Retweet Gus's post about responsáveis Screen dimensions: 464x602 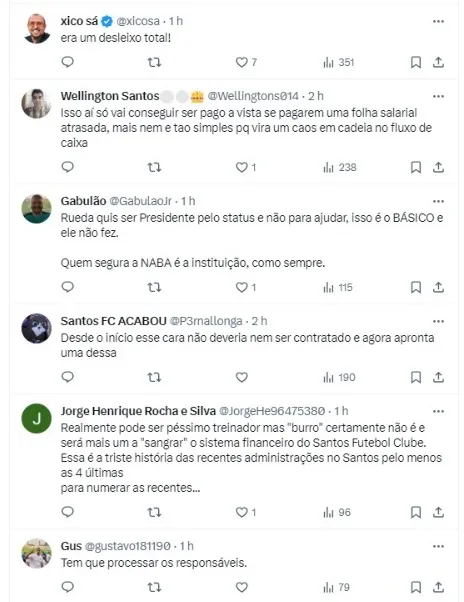[x=154, y=587]
